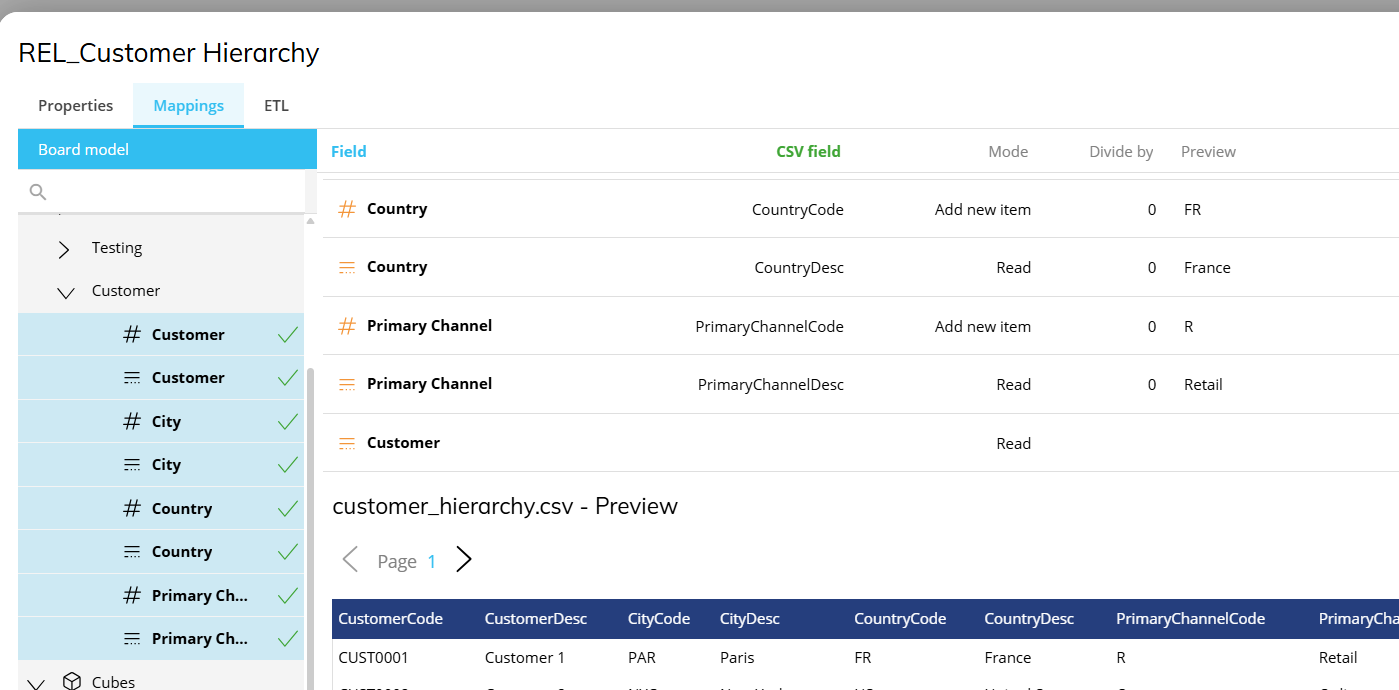Open CountryCode CSV field selector
This screenshot has height=690, width=1399.
(798, 210)
